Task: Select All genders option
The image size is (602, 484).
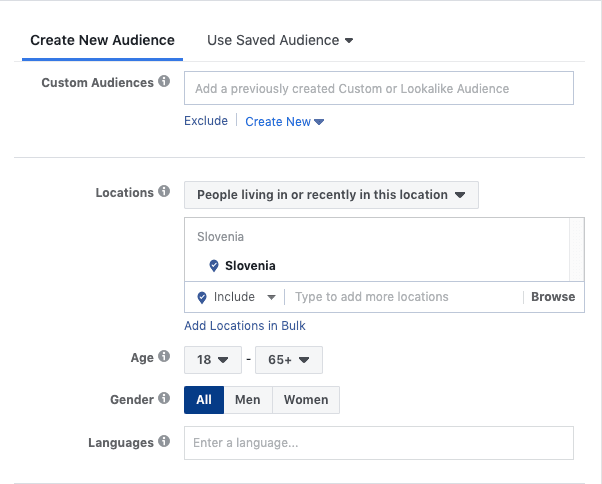Action: 204,400
